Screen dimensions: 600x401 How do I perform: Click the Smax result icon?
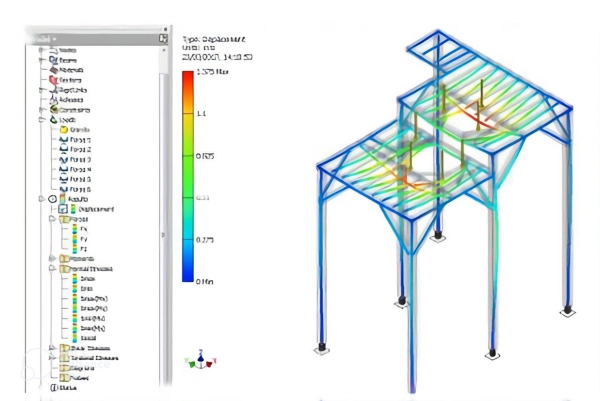click(x=75, y=279)
